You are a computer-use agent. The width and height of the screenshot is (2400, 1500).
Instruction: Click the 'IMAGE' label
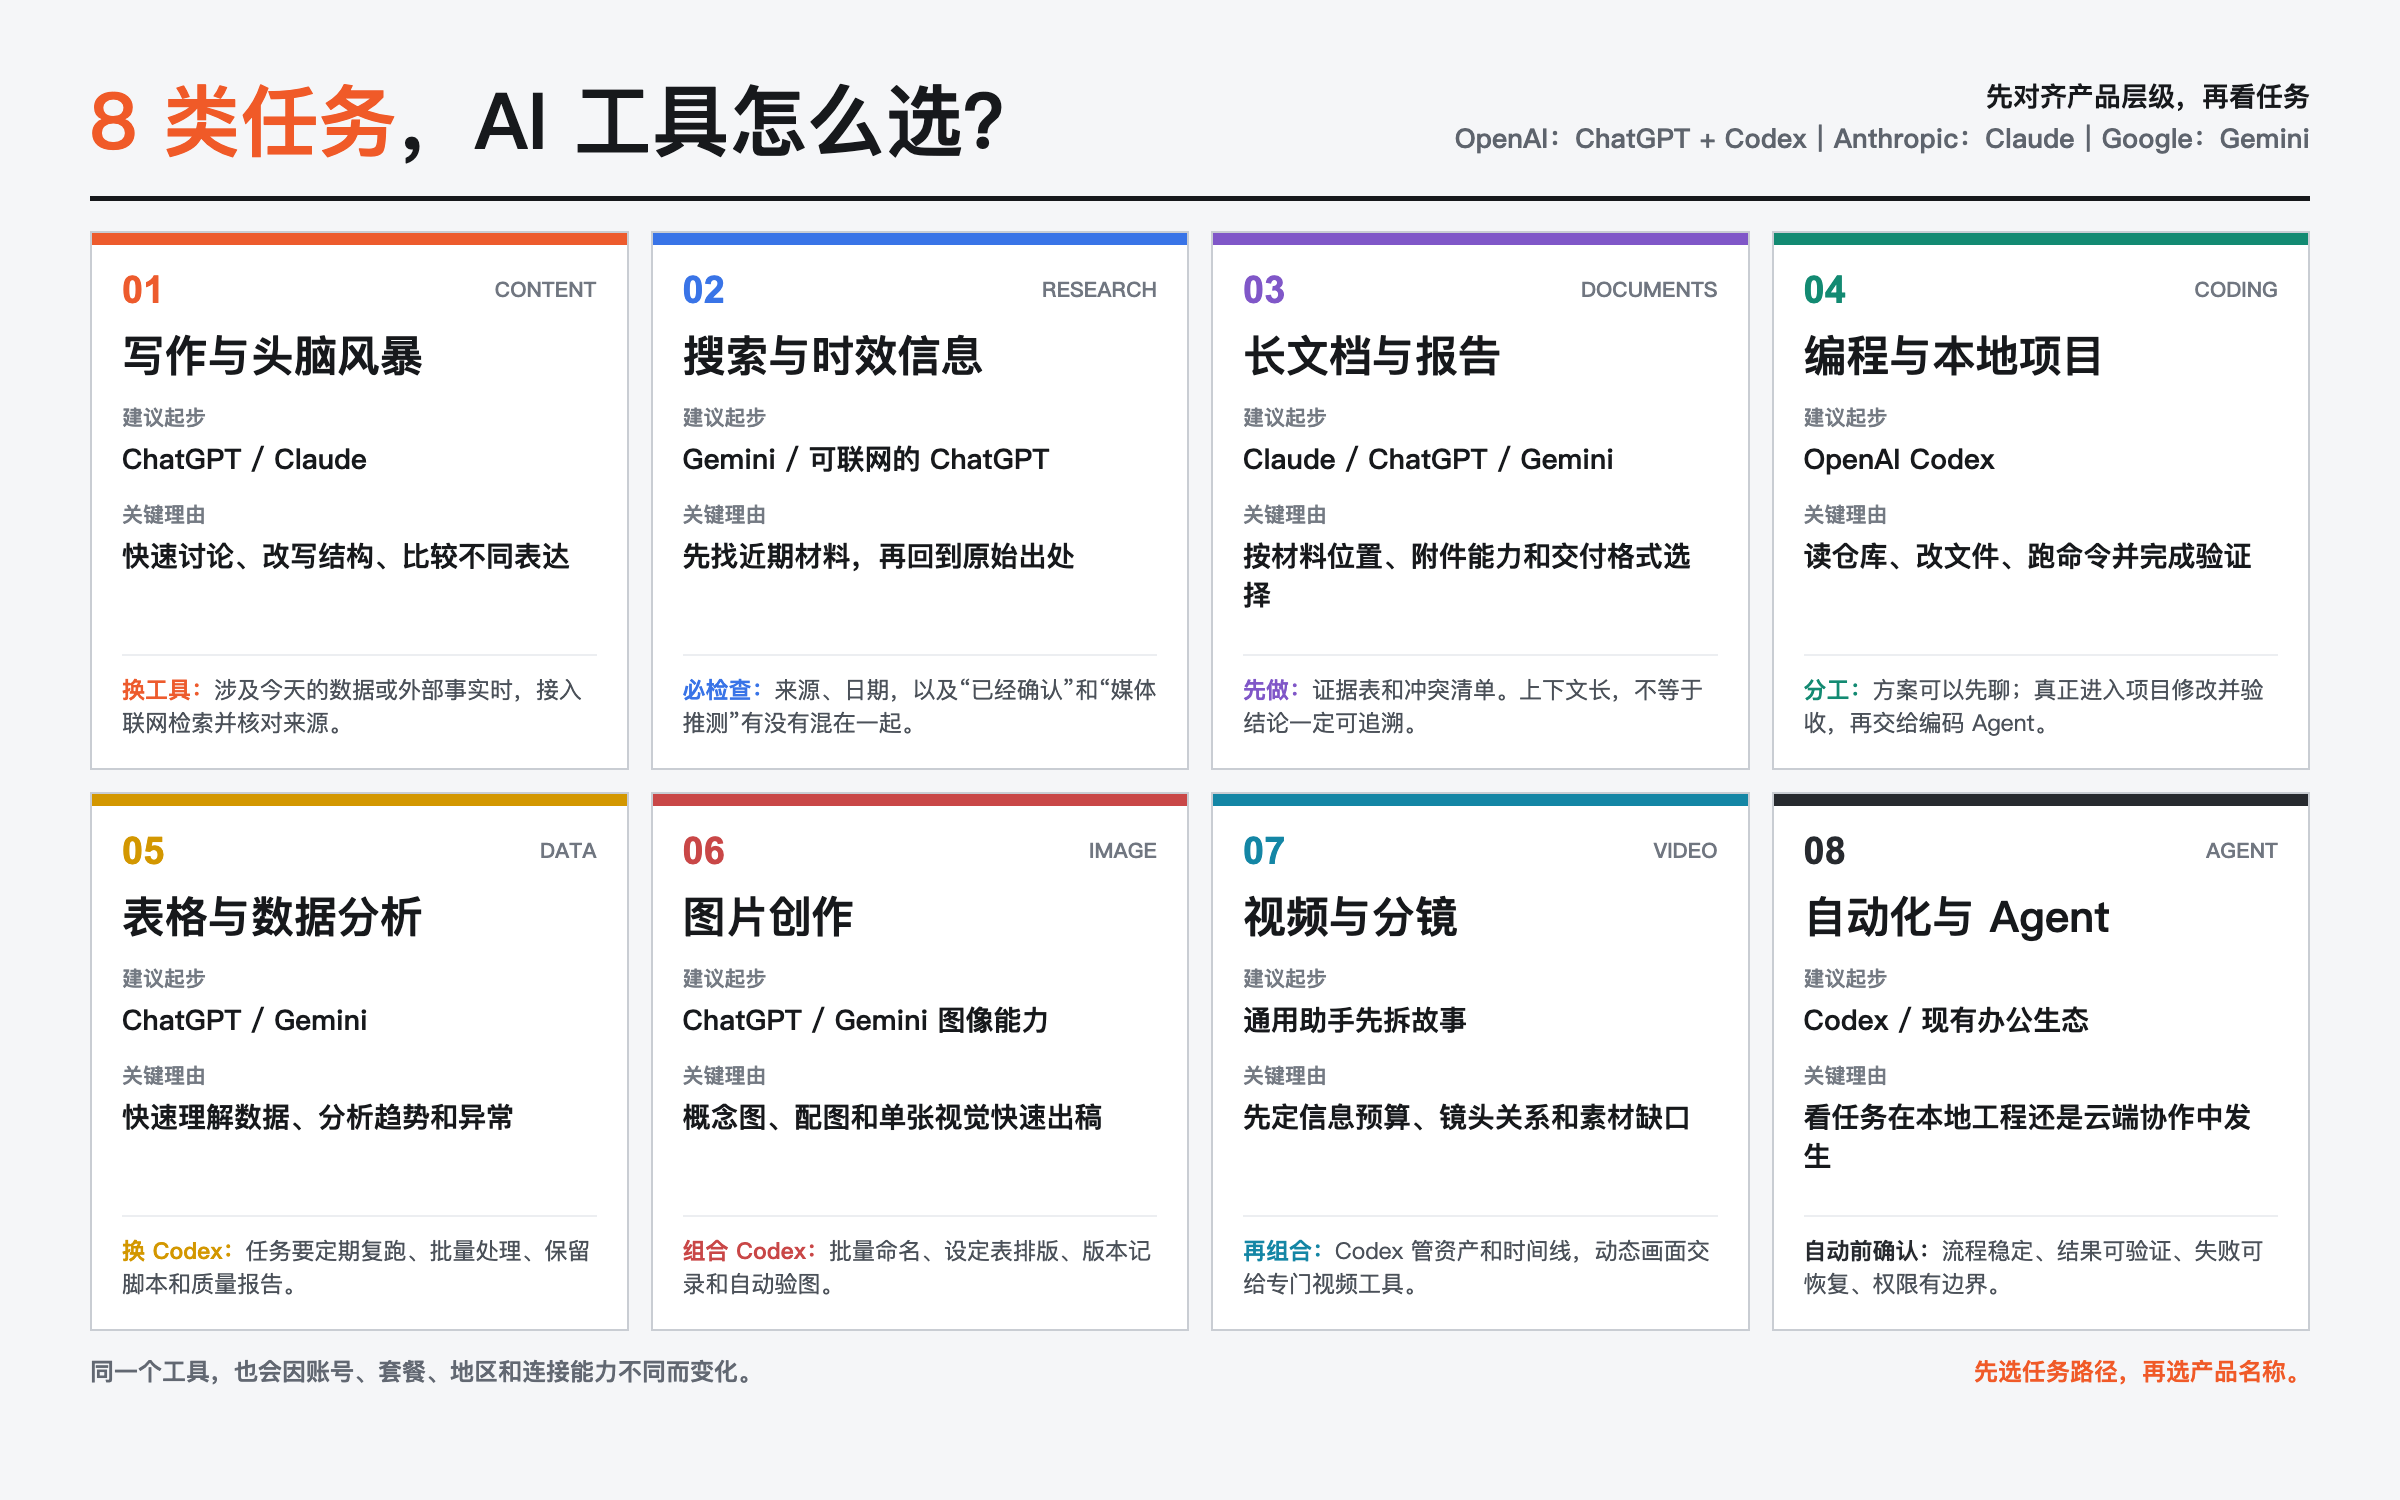coord(1123,851)
